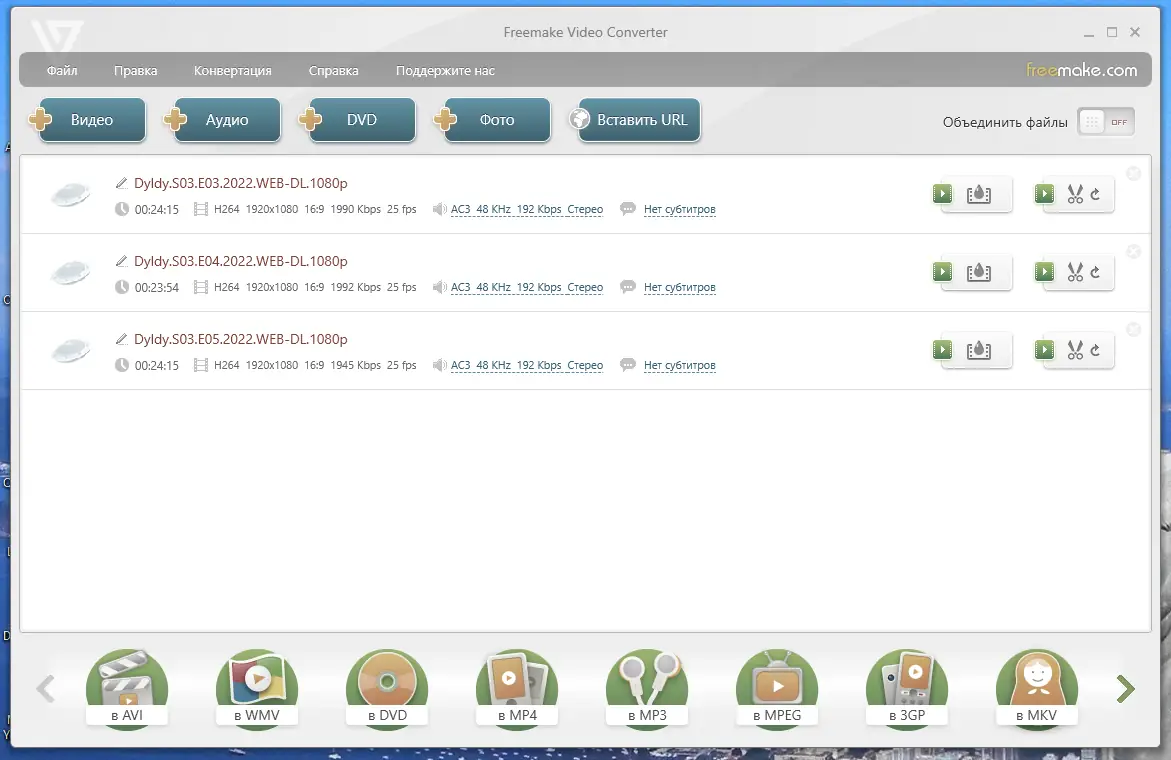Convert to AVI format icon
The image size is (1171, 760).
click(127, 688)
